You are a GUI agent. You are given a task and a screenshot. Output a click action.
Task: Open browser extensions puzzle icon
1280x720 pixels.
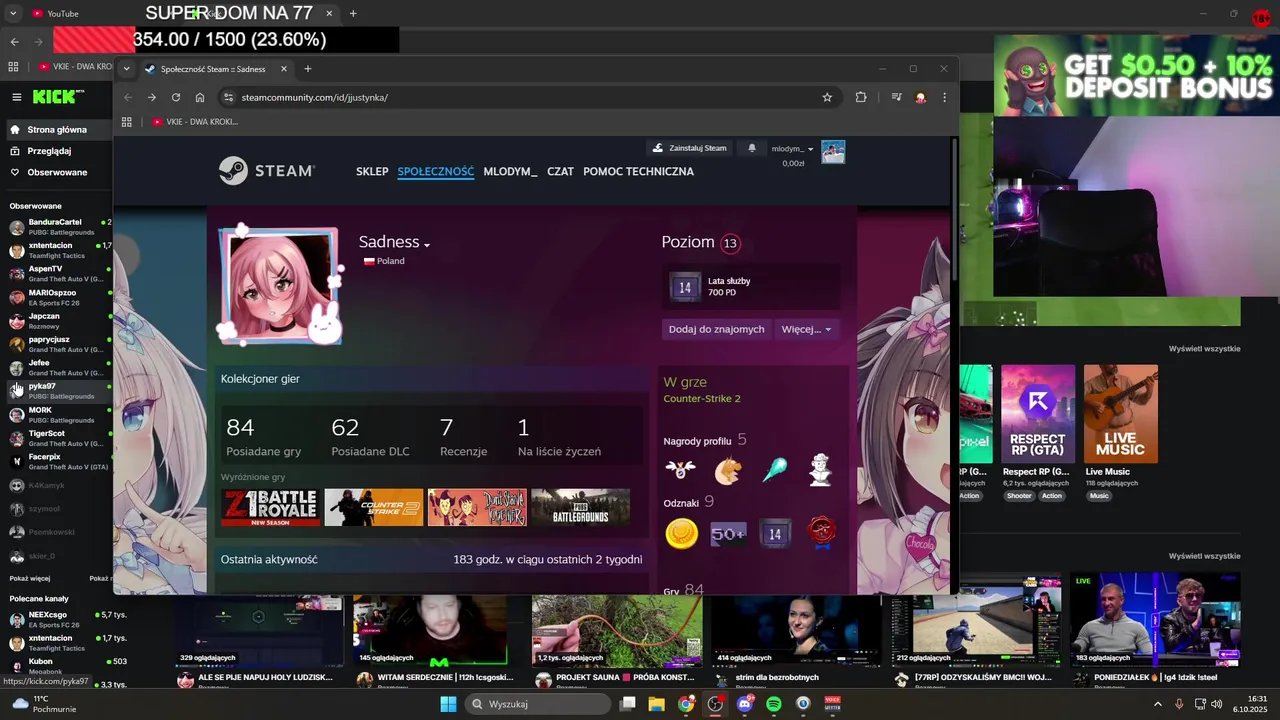click(x=861, y=97)
